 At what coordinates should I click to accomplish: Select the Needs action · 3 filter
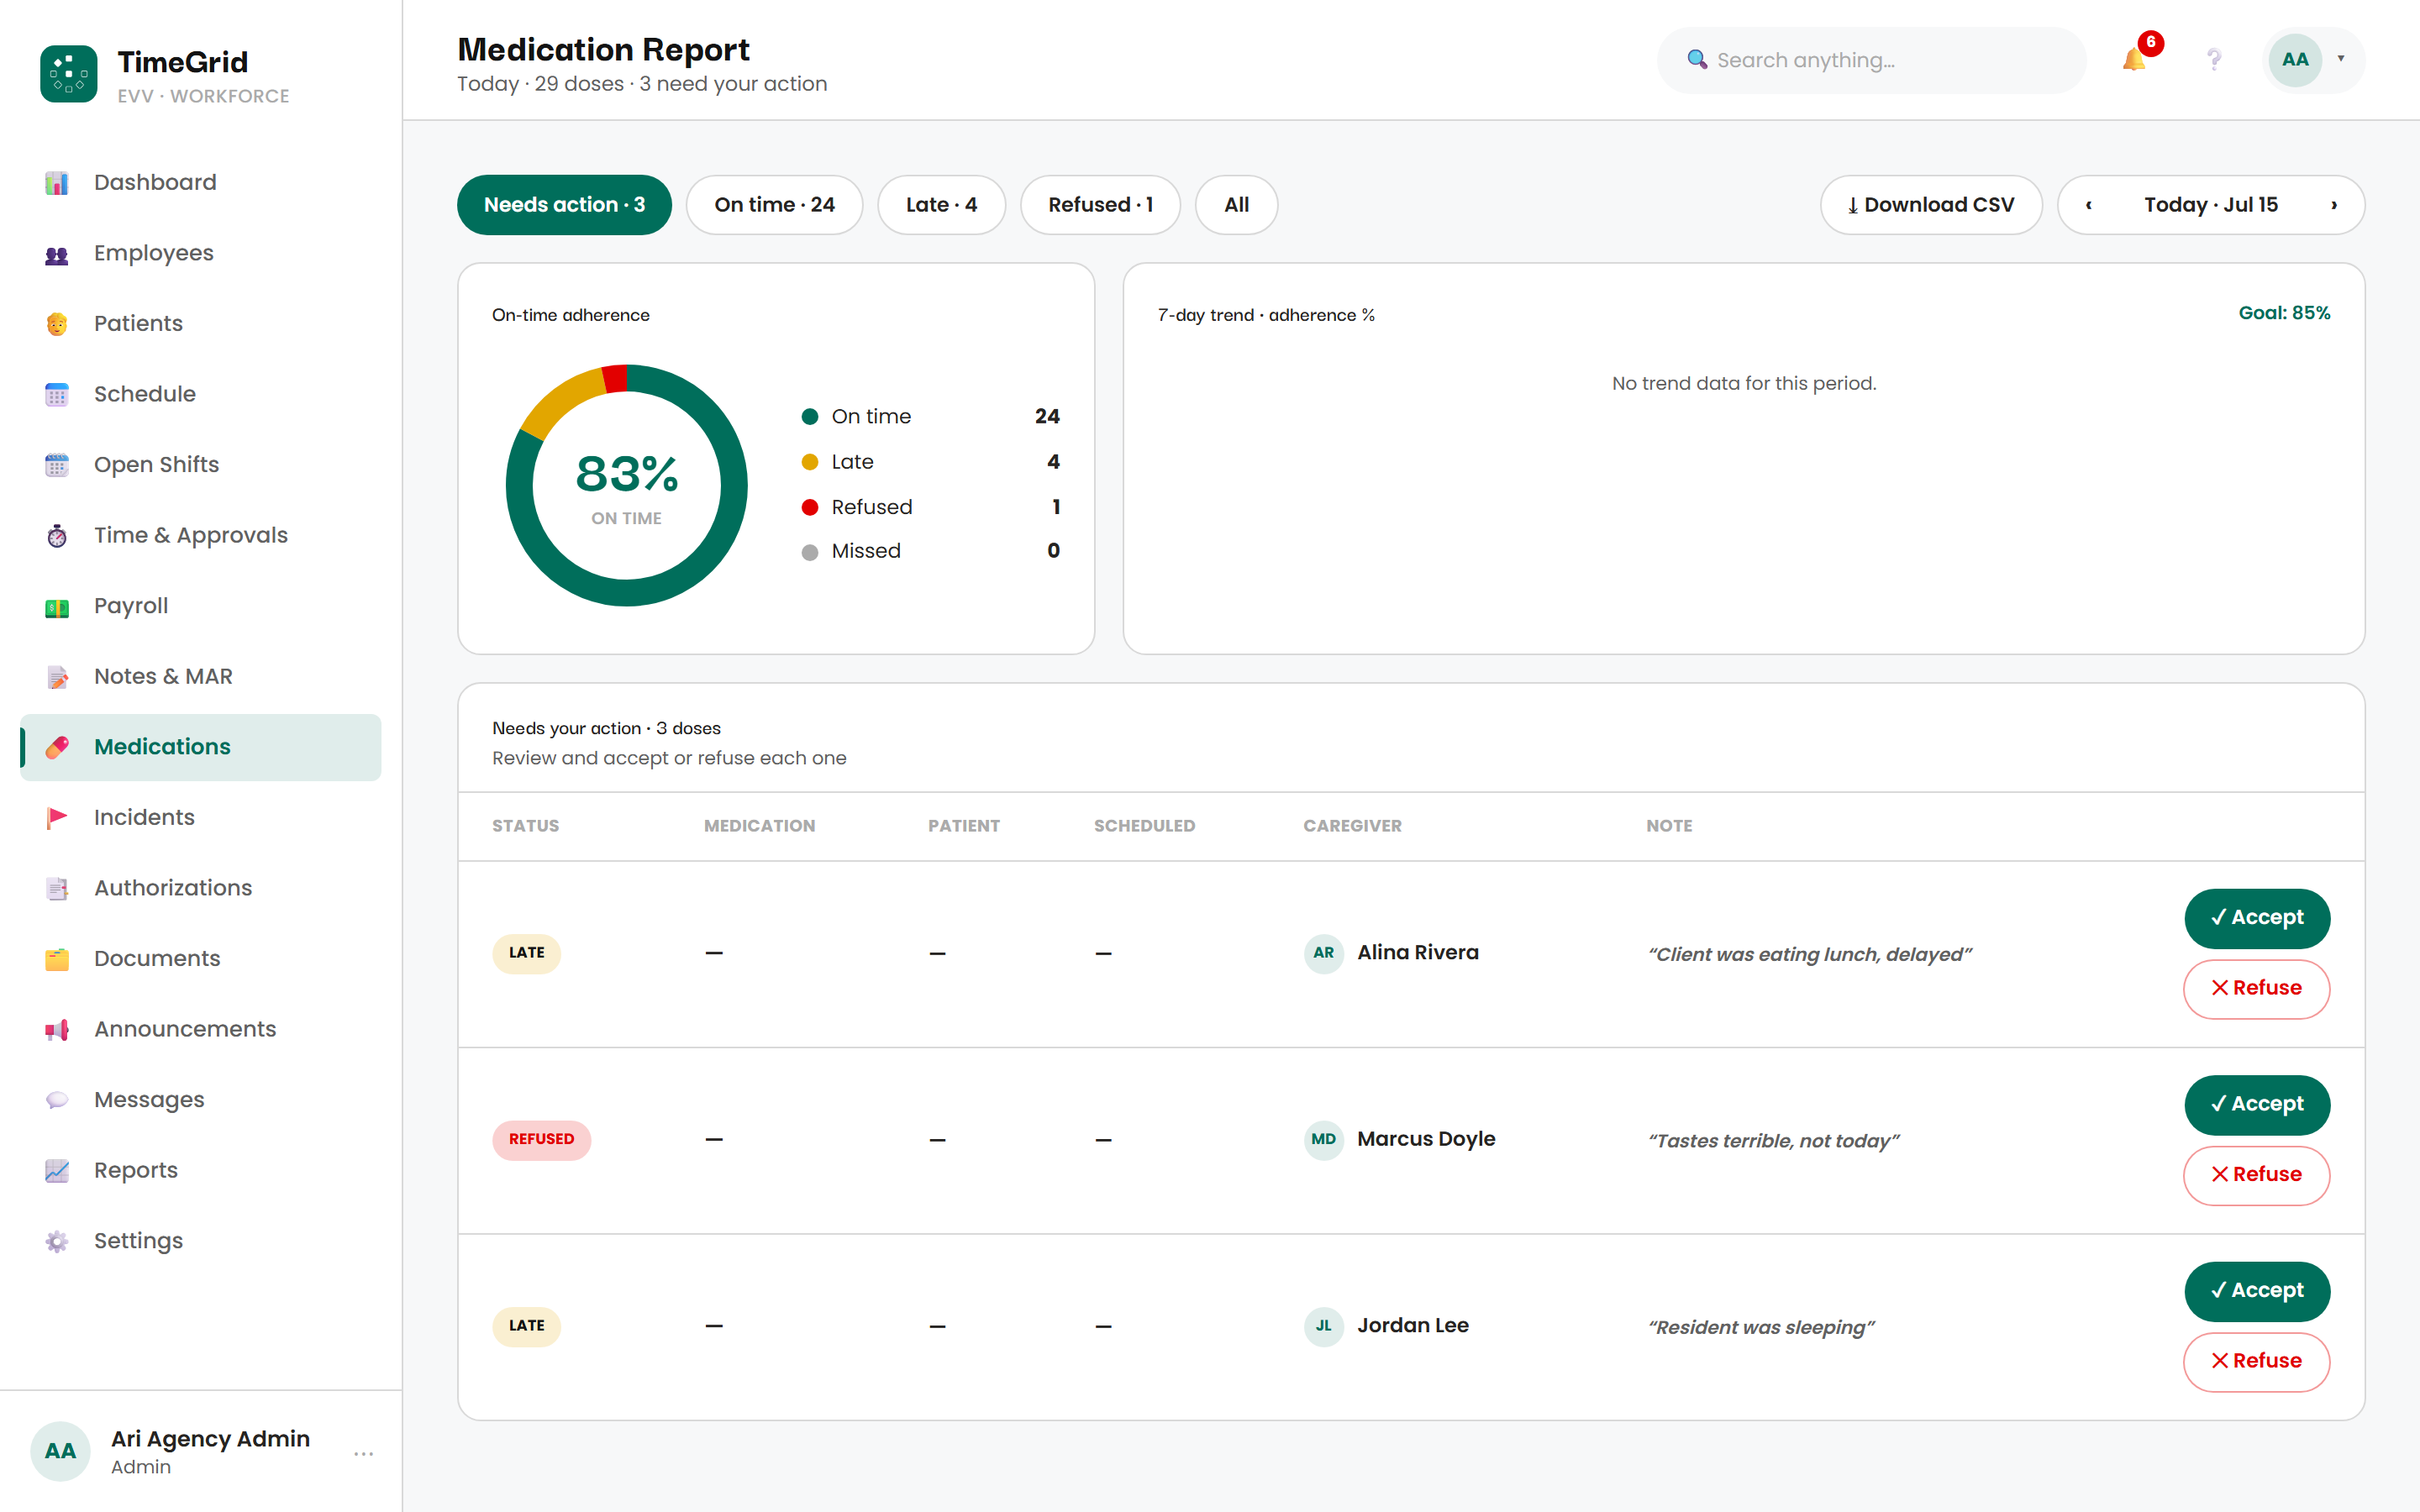pyautogui.click(x=564, y=205)
